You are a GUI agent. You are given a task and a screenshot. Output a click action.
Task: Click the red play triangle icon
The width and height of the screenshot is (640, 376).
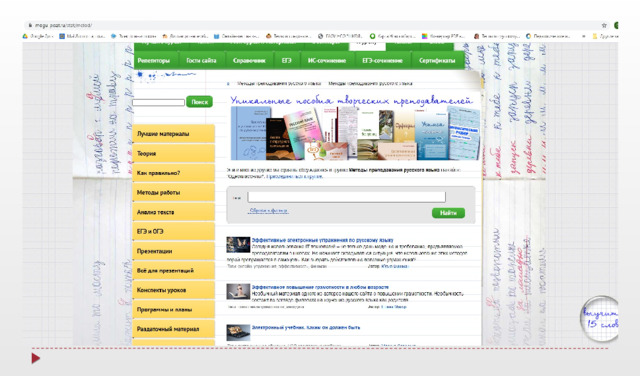click(36, 358)
